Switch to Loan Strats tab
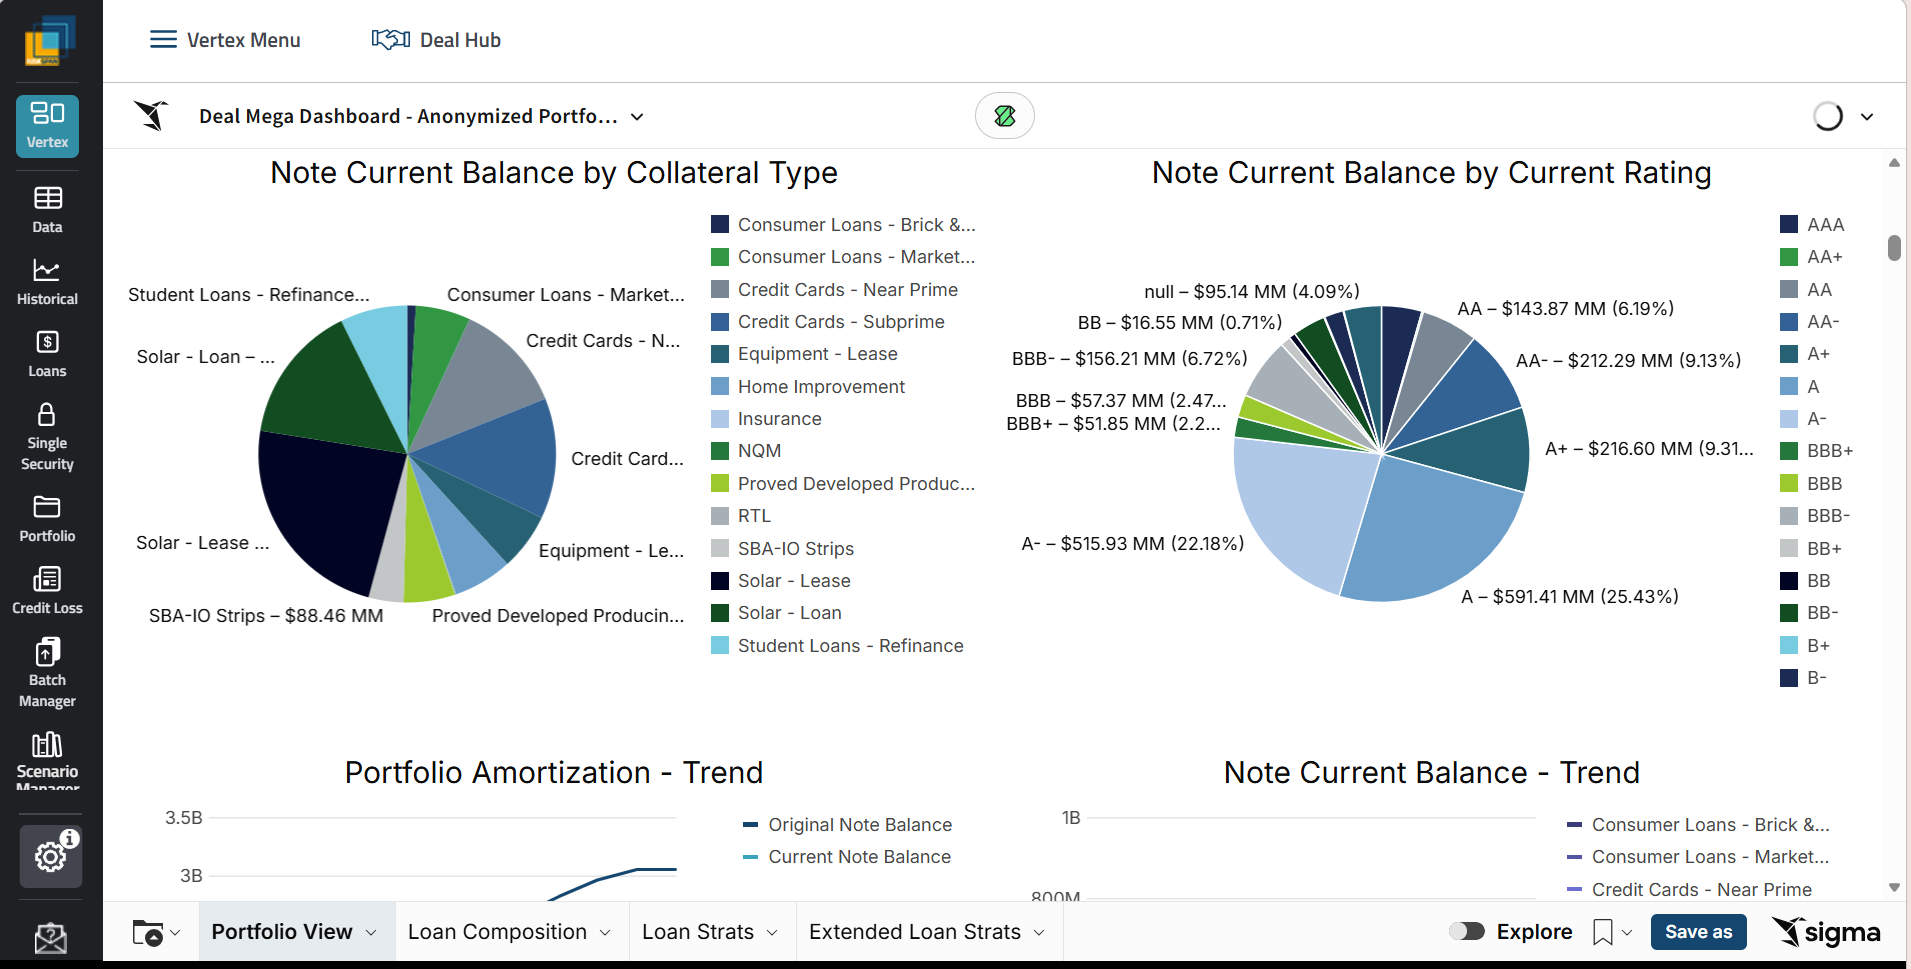The width and height of the screenshot is (1911, 969). pos(698,932)
